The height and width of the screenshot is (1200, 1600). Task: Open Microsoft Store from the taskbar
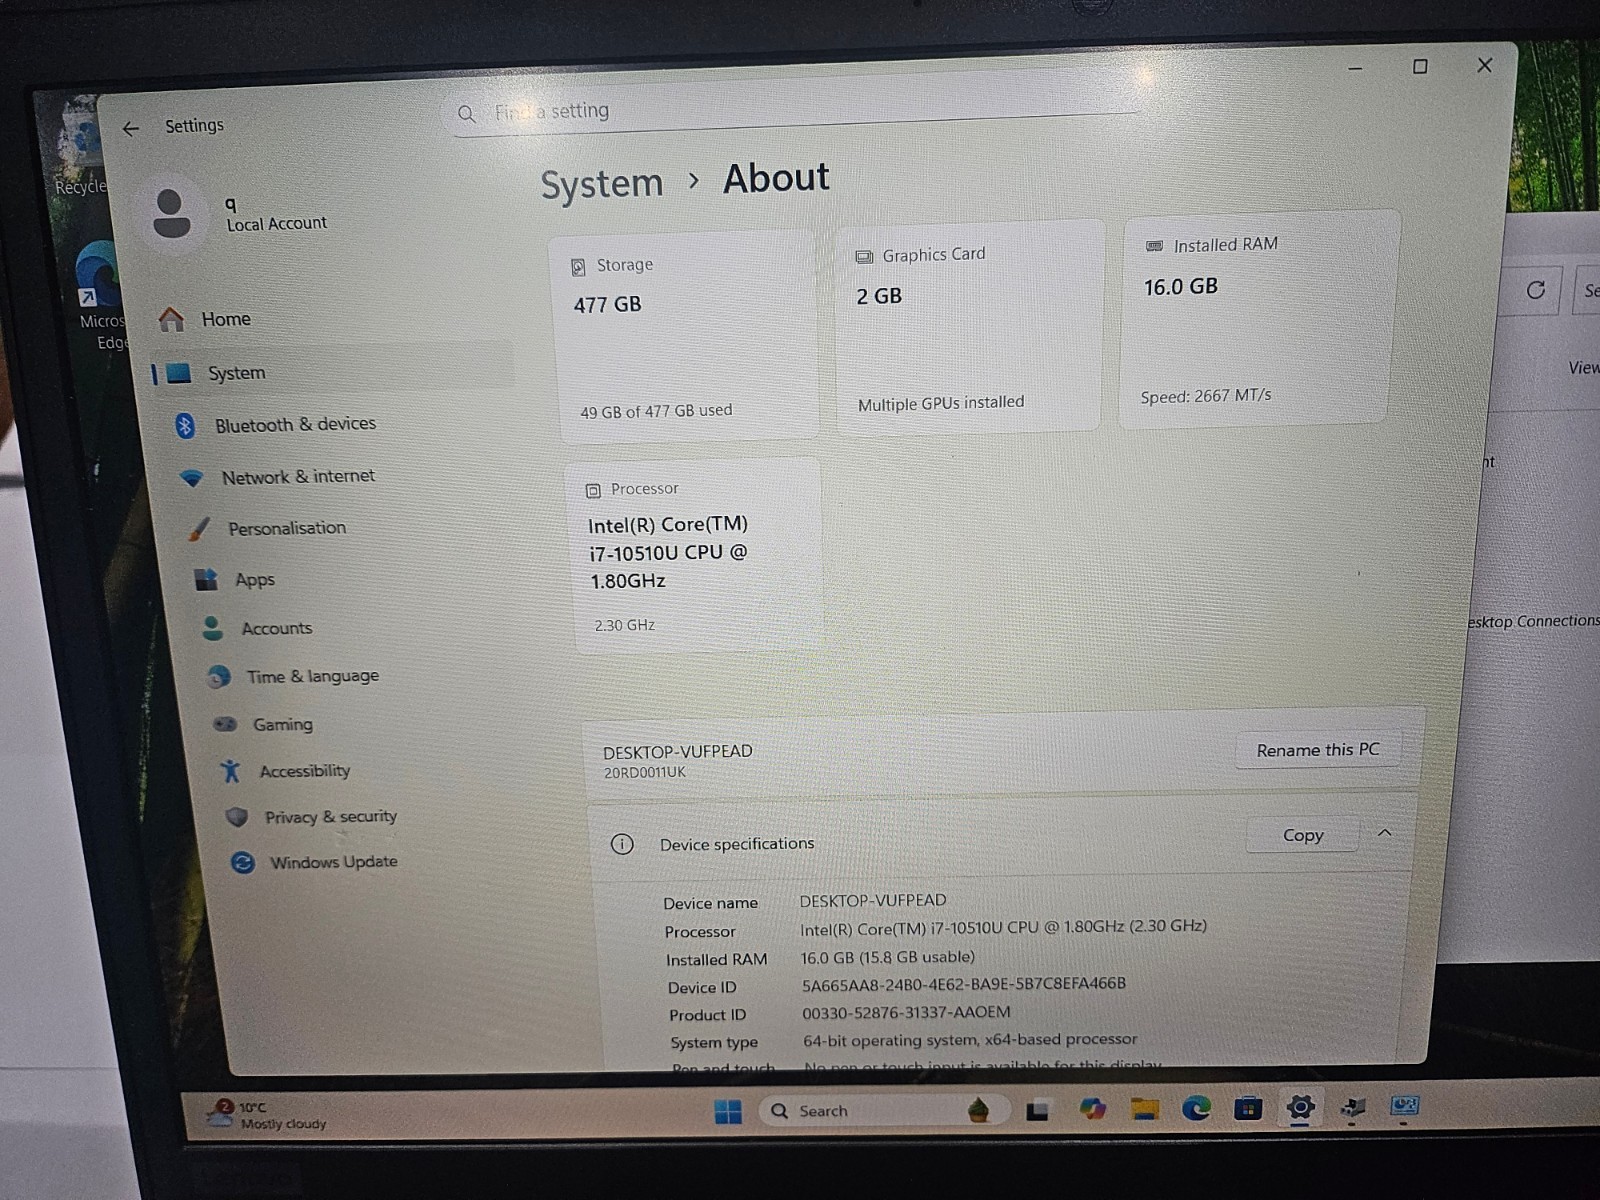(1248, 1108)
